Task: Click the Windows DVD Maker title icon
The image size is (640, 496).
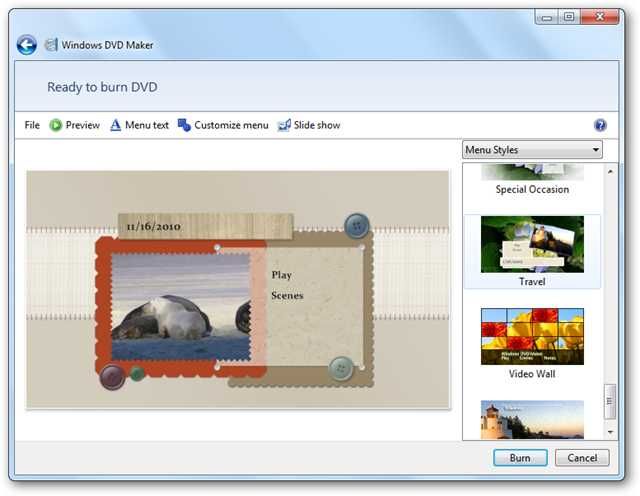Action: pos(51,44)
